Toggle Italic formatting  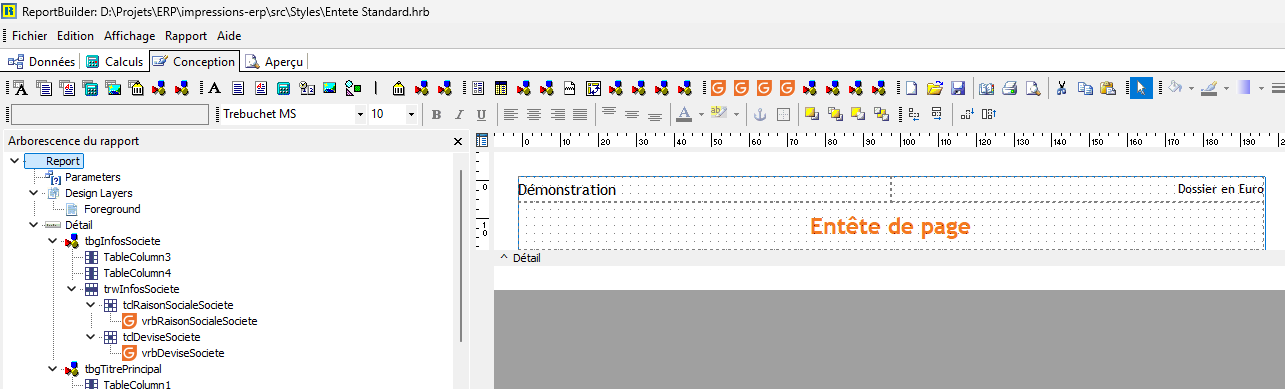tap(459, 114)
